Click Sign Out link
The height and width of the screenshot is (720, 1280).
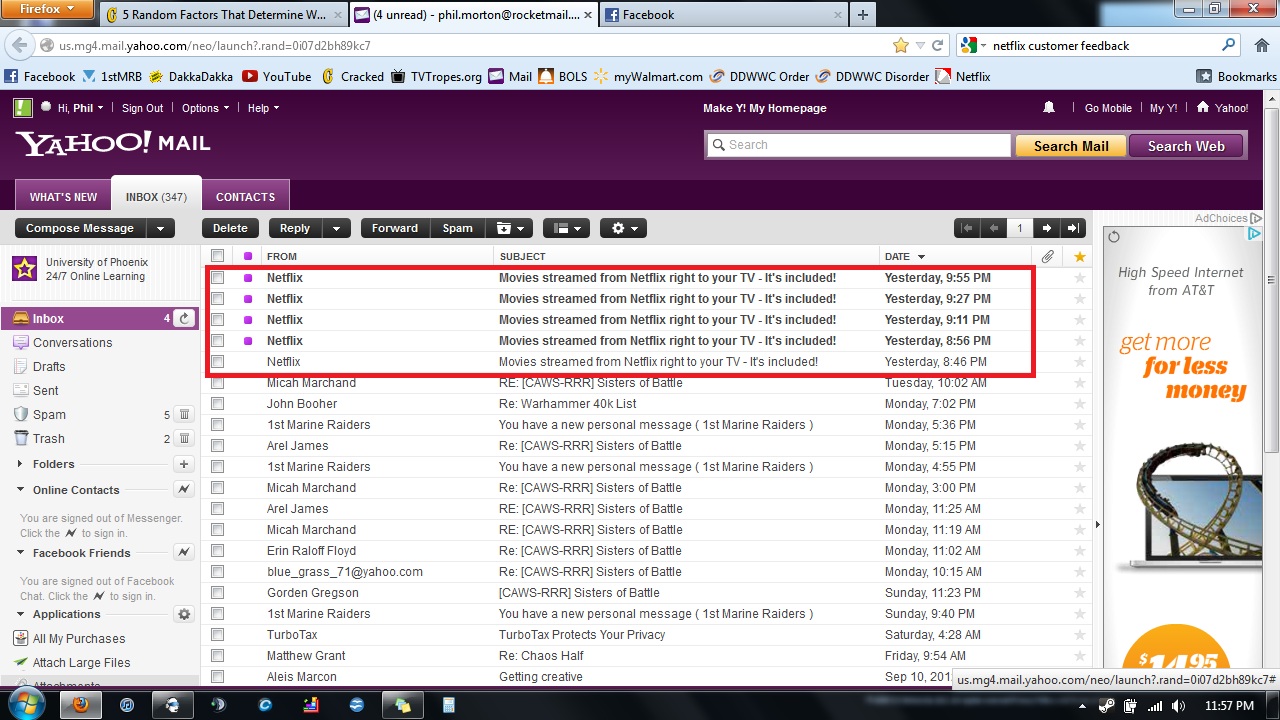142,108
